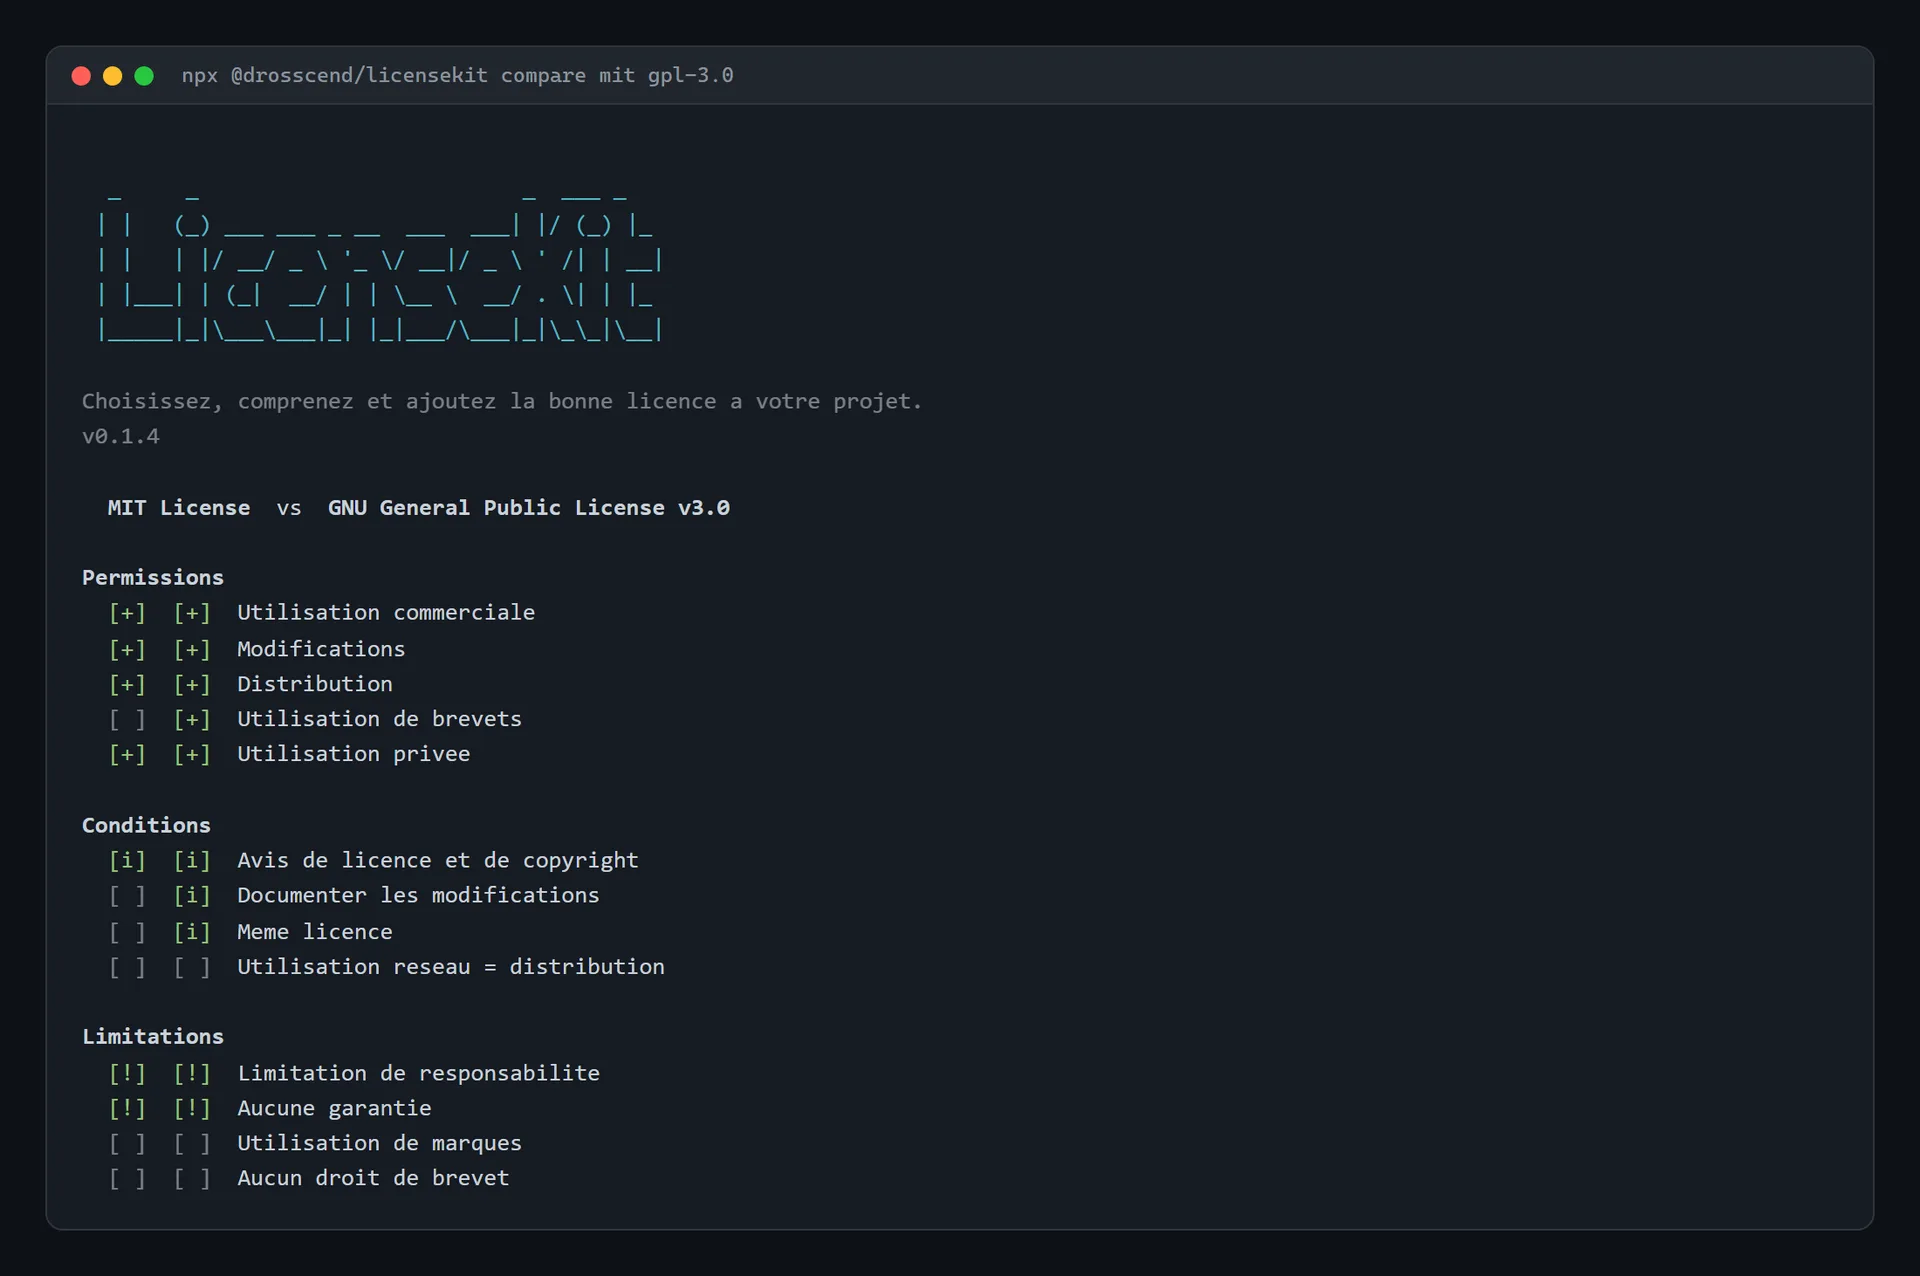Click empty GPL marker for Aucun droit de brevet
This screenshot has width=1920, height=1276.
(192, 1178)
